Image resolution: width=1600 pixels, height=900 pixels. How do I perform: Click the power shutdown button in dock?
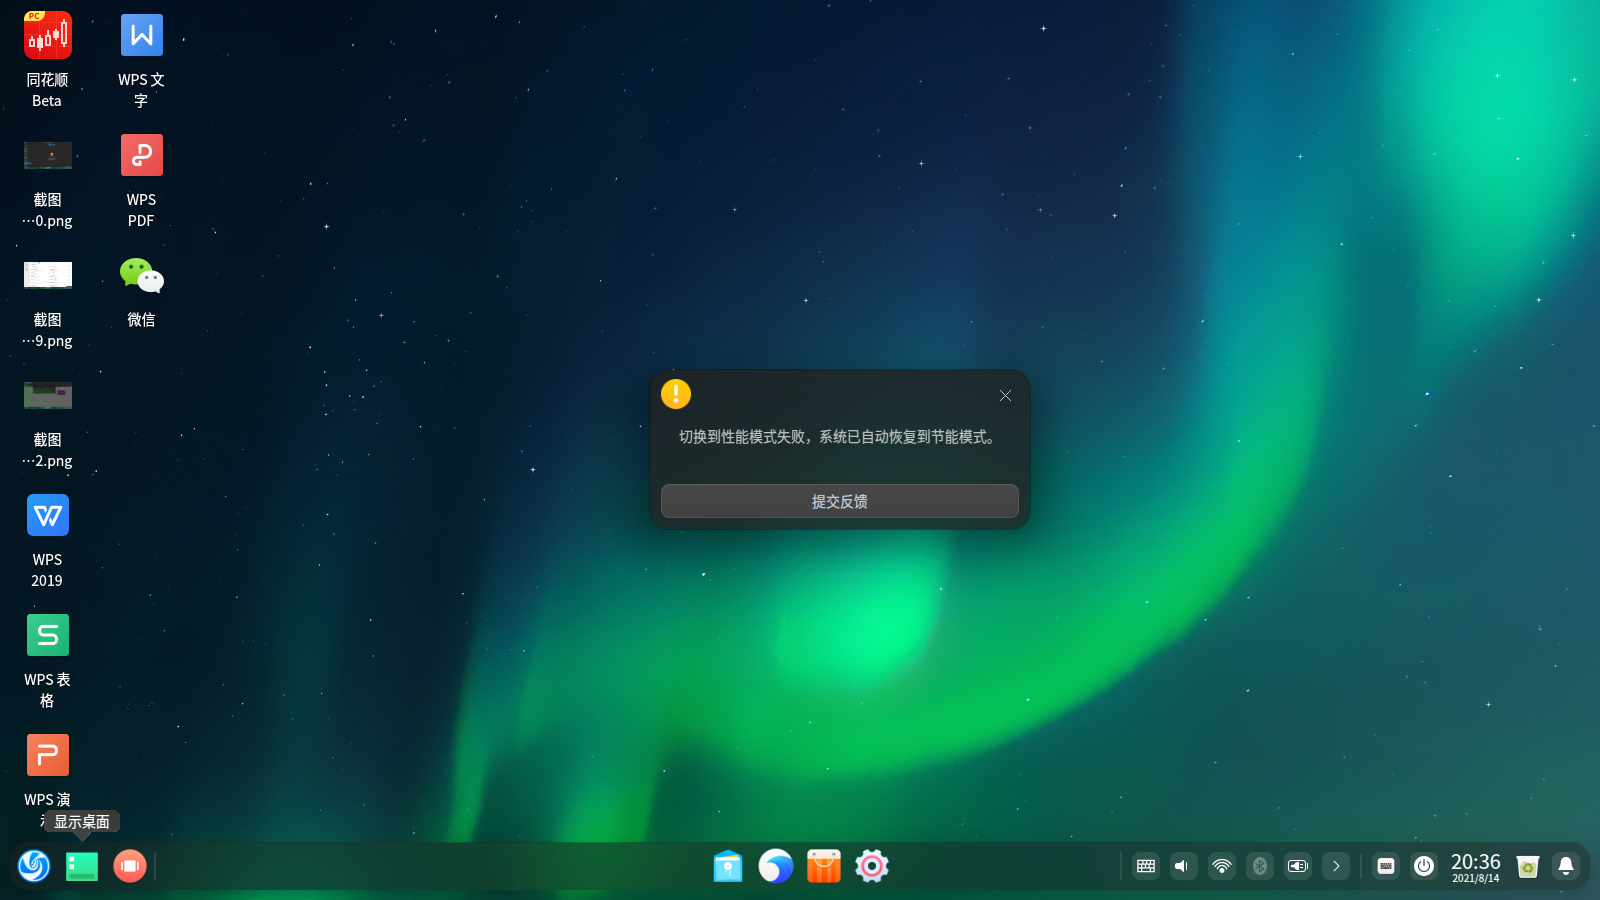point(1424,866)
